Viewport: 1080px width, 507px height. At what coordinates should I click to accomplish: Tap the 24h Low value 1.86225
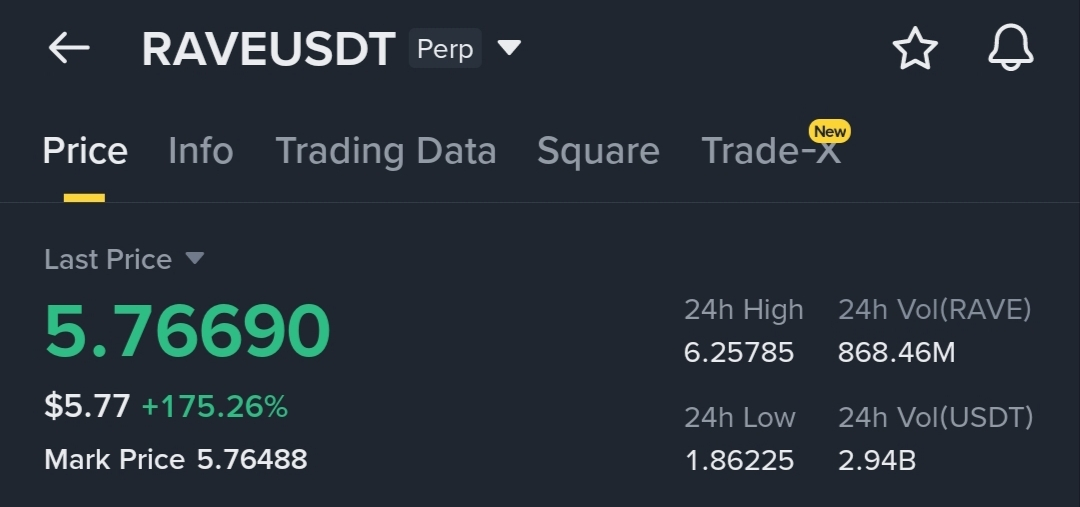[738, 460]
